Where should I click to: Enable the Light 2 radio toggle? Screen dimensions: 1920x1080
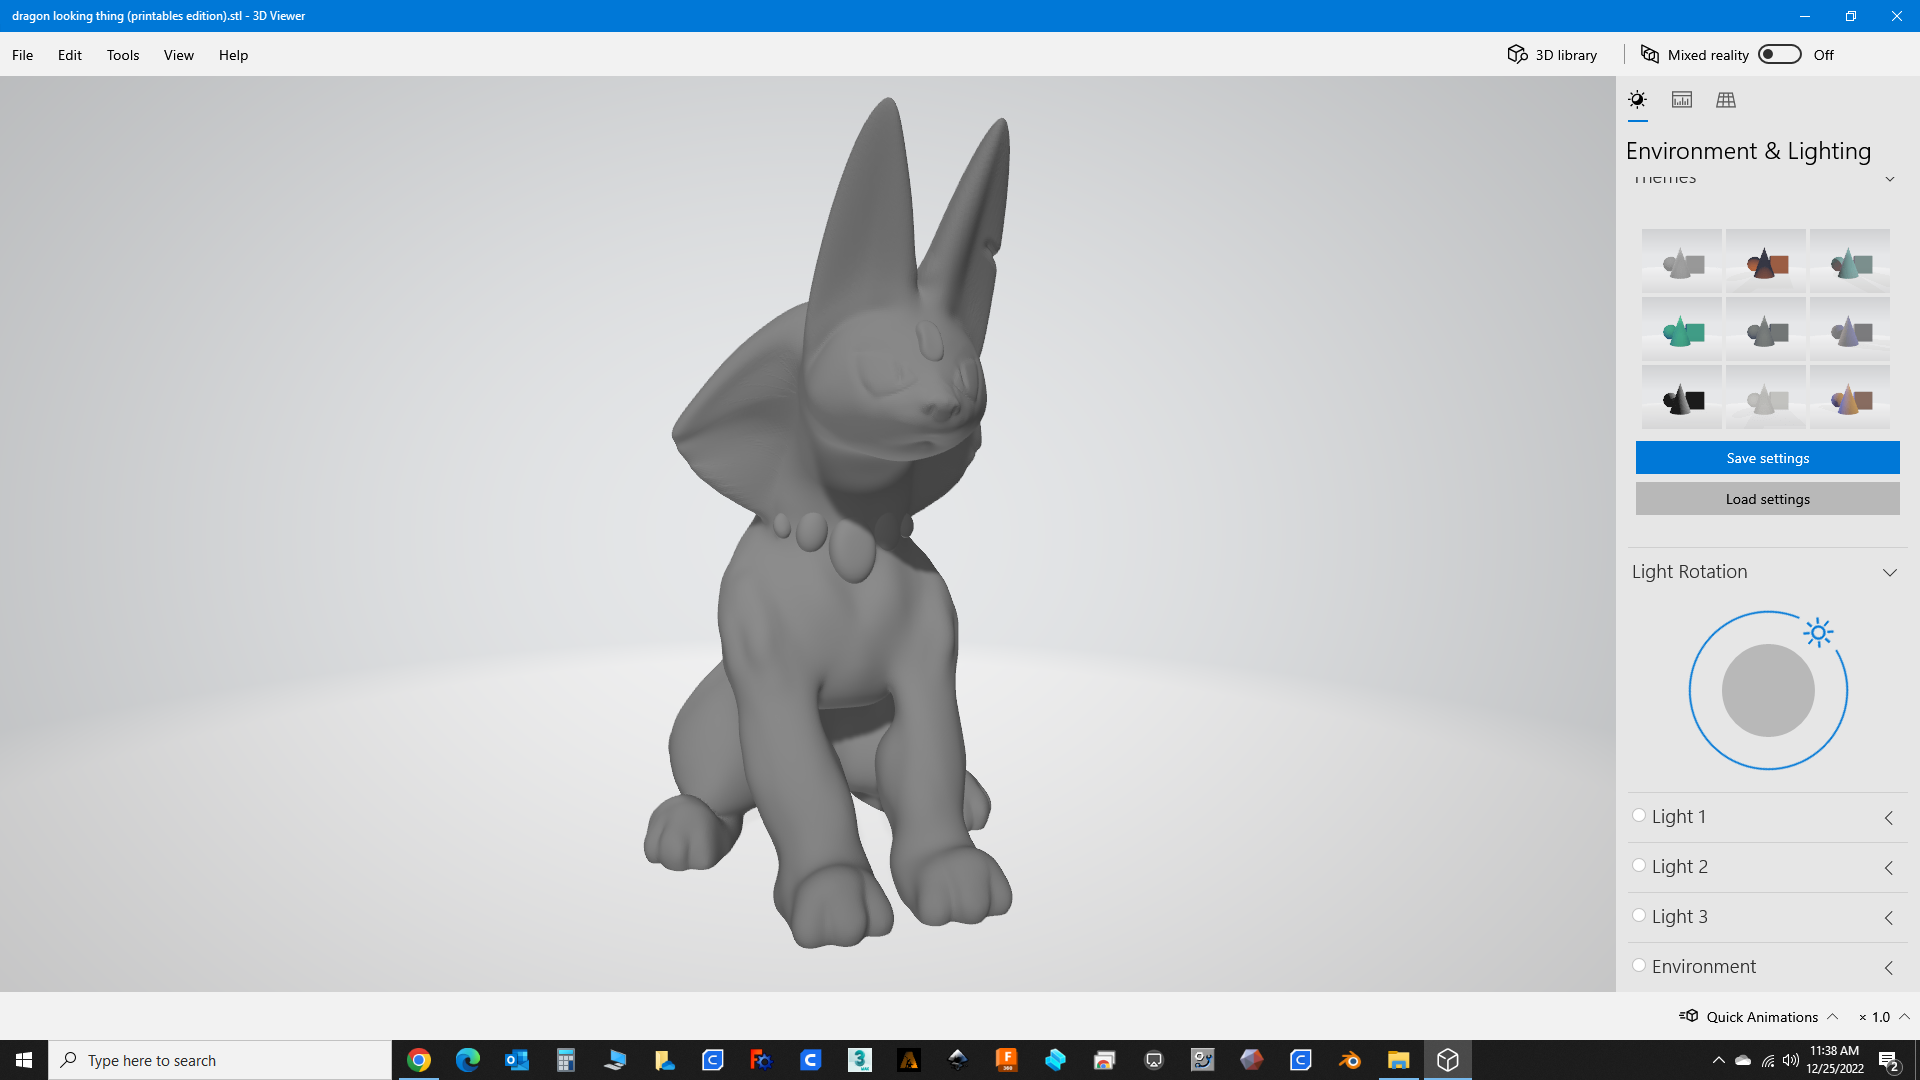1639,865
